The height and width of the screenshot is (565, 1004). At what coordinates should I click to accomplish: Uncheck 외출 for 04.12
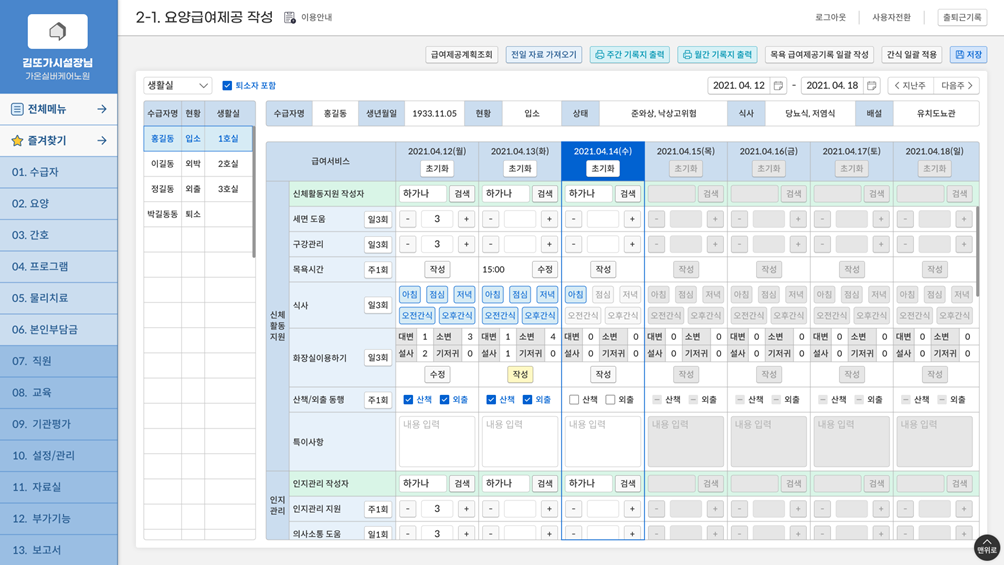444,400
